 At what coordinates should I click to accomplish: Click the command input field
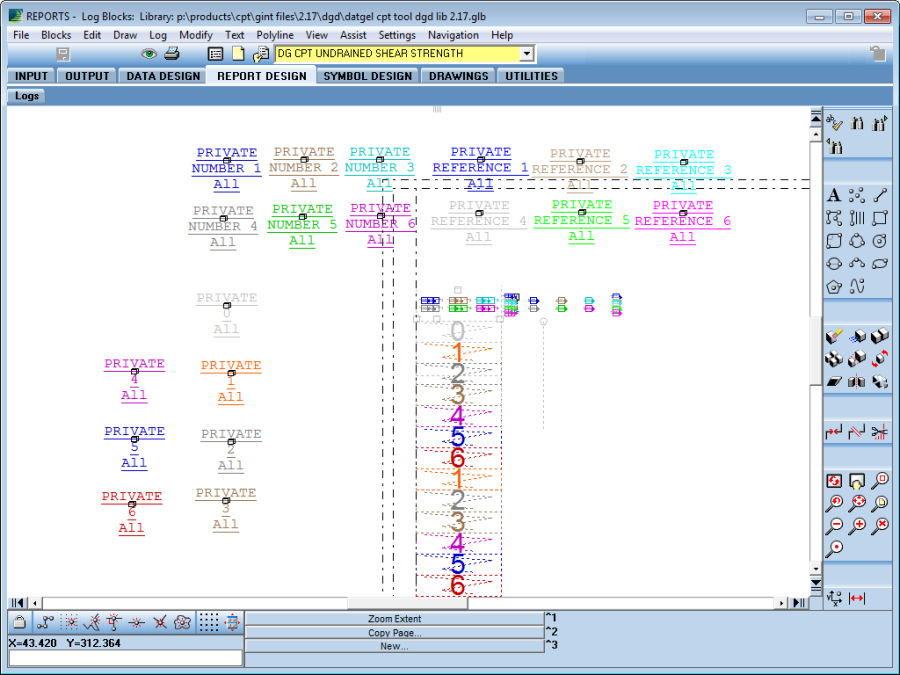pyautogui.click(x=125, y=658)
